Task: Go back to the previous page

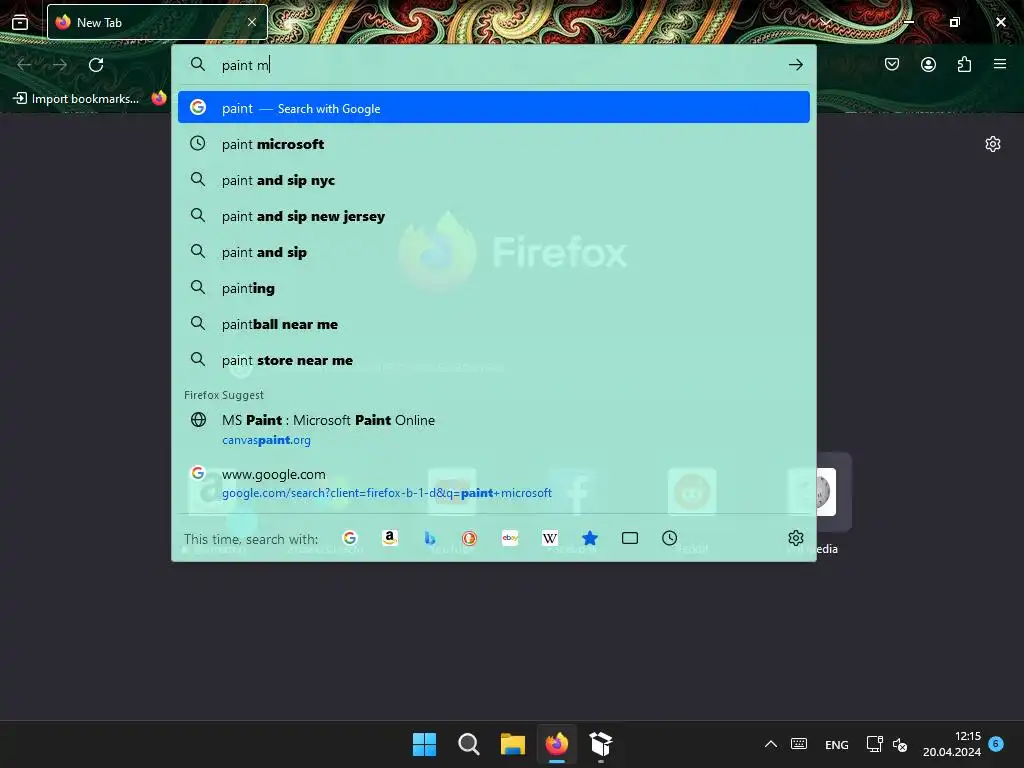Action: point(24,65)
